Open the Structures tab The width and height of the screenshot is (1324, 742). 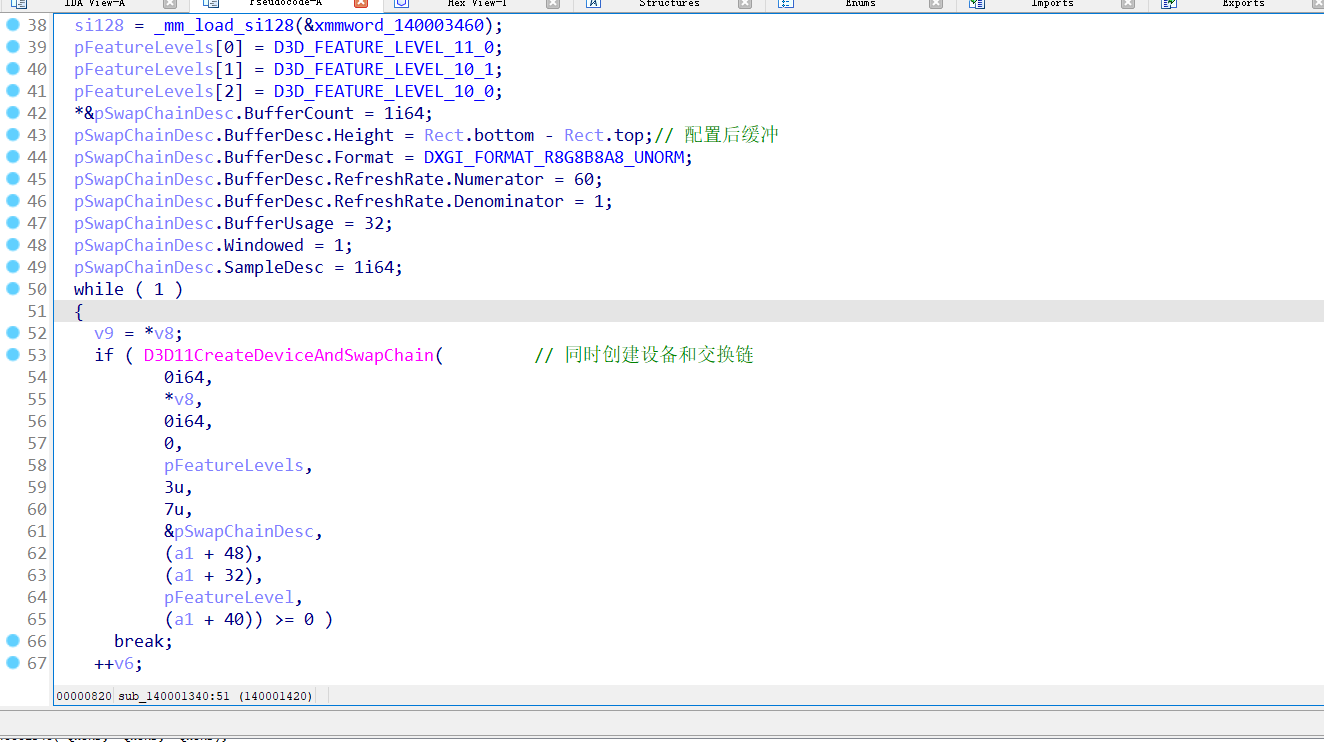(669, 4)
